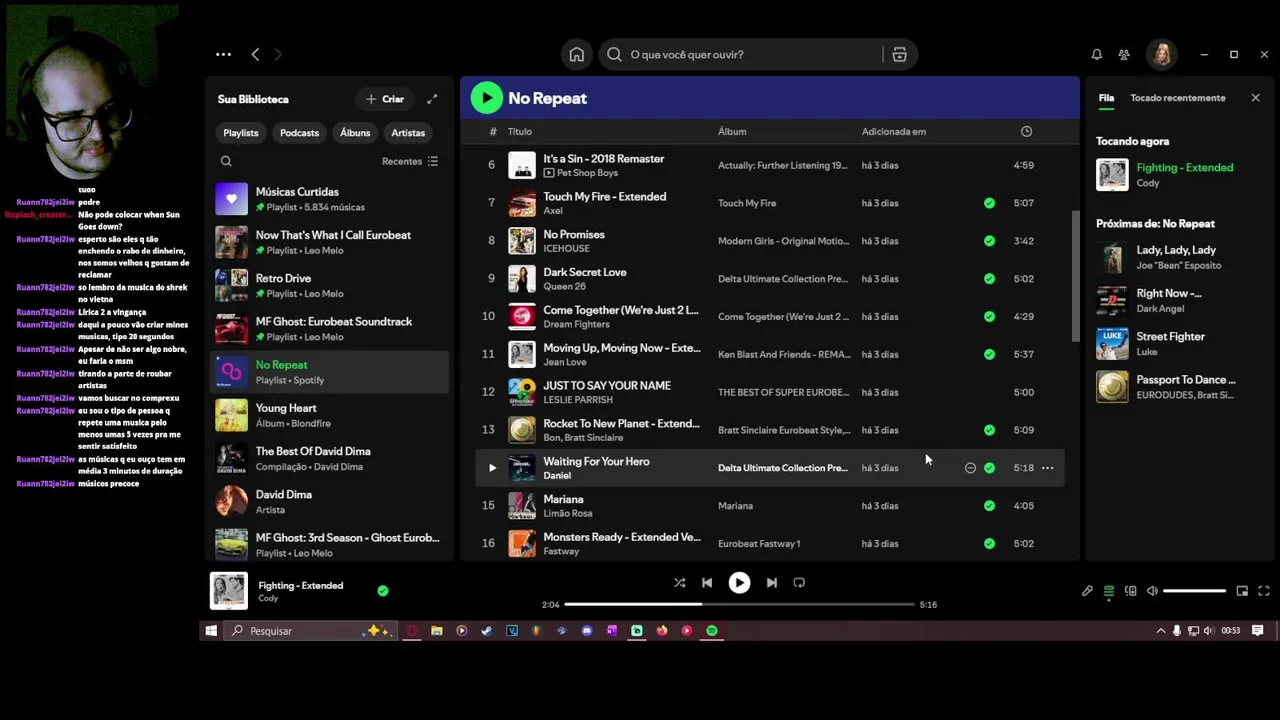Screen dimensions: 1280x720
Task: Toggle repeat in the player bar
Action: pyautogui.click(x=799, y=583)
